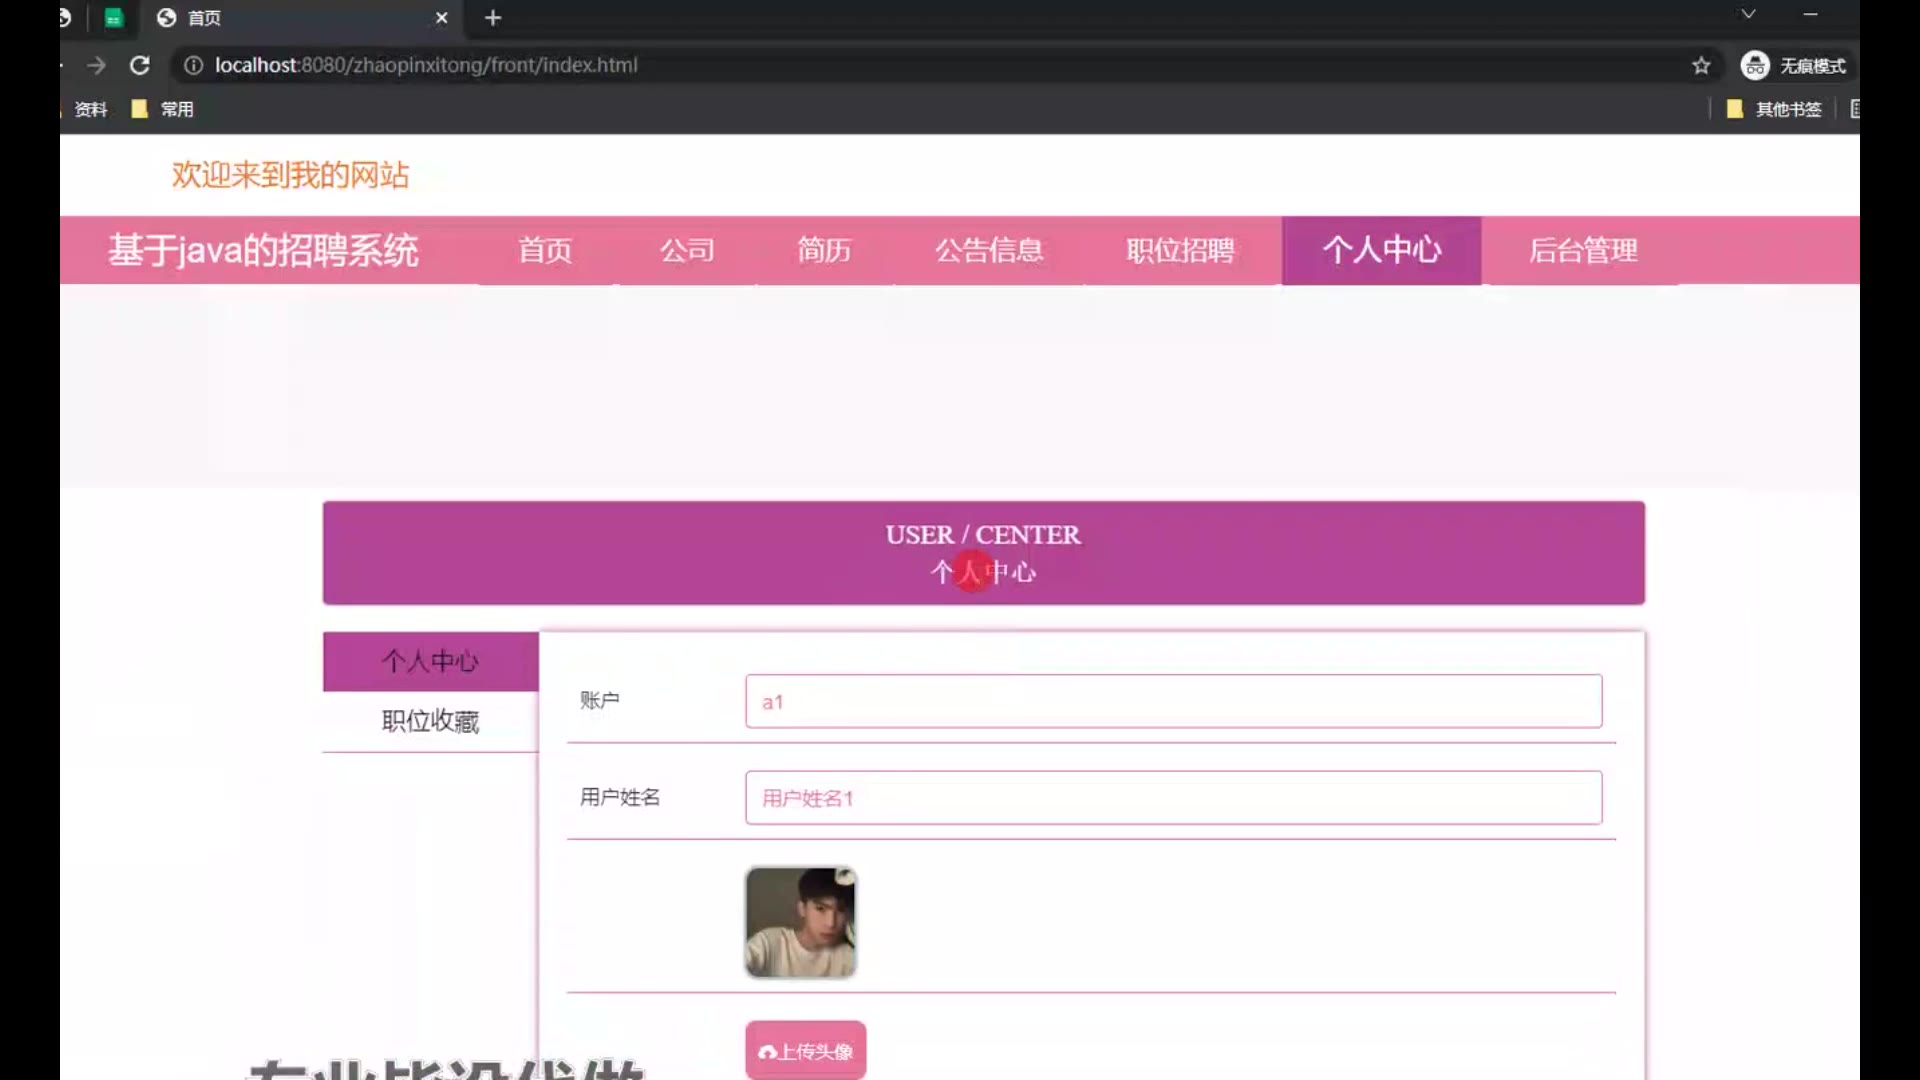Click the 基于java的招聘系统 site title
The width and height of the screenshot is (1920, 1080).
pos(263,250)
